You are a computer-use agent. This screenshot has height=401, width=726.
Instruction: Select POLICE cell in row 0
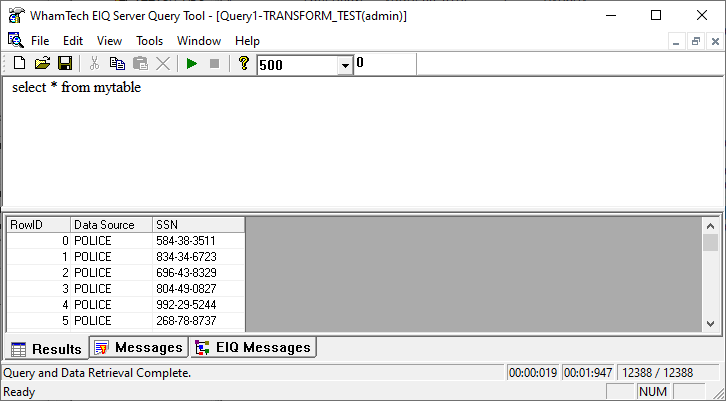[112, 241]
